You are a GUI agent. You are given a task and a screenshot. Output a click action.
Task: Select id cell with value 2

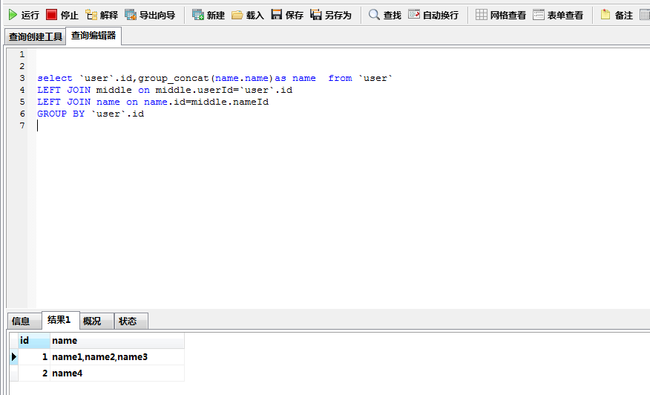click(34, 373)
